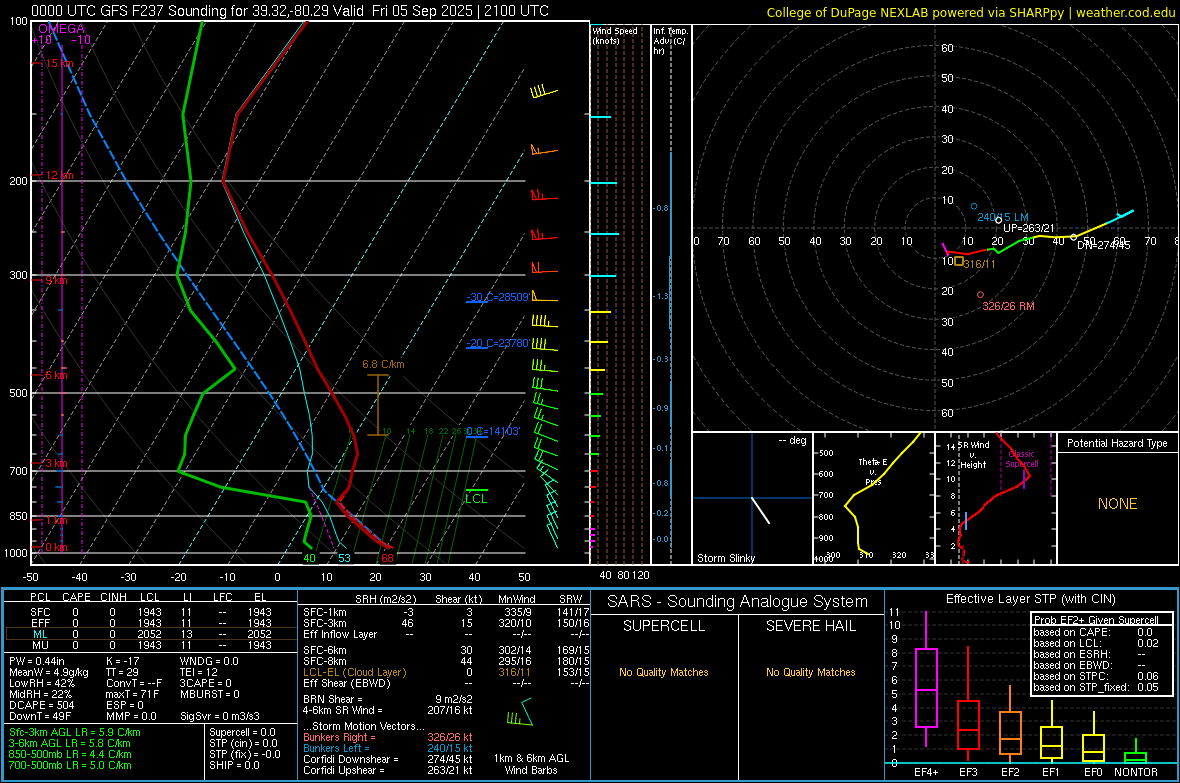The width and height of the screenshot is (1180, 783).
Task: Click the red 'Bunkers Right' storm motion line
Action: coord(388,737)
